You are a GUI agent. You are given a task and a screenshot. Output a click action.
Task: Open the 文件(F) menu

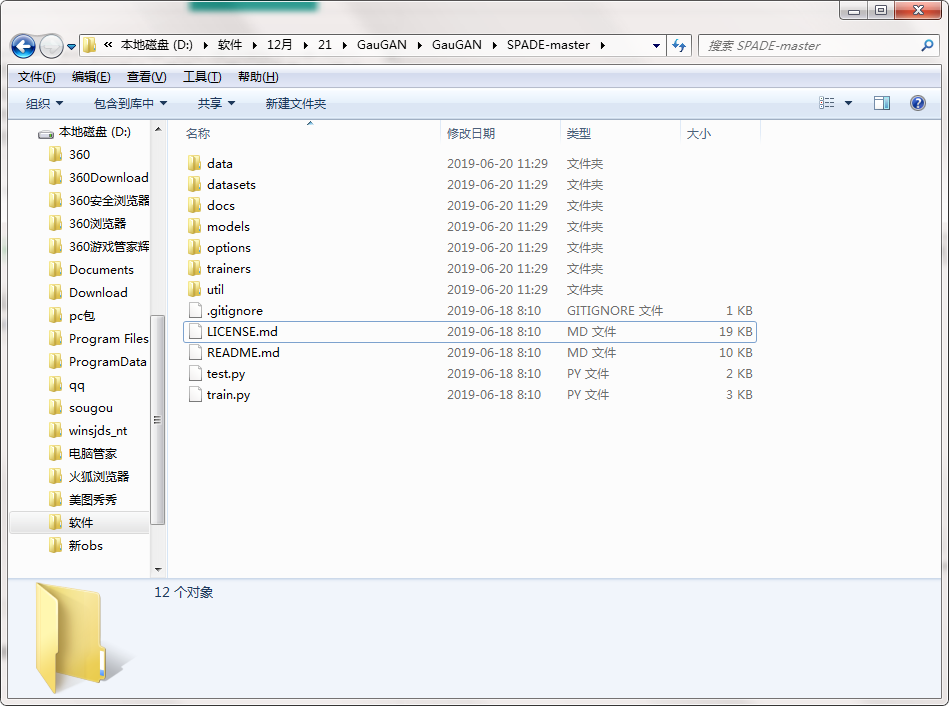click(36, 77)
